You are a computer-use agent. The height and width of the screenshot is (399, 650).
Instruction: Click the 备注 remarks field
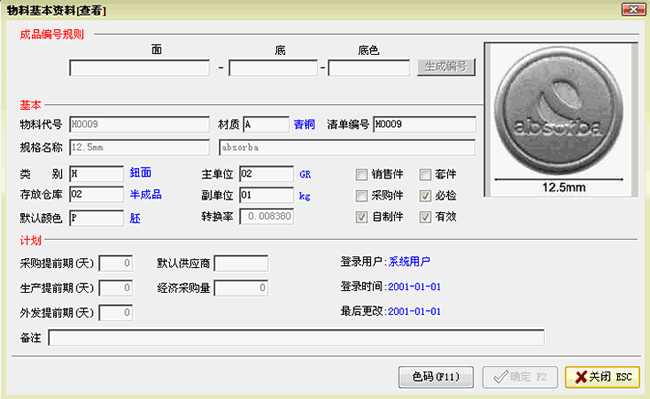click(296, 338)
